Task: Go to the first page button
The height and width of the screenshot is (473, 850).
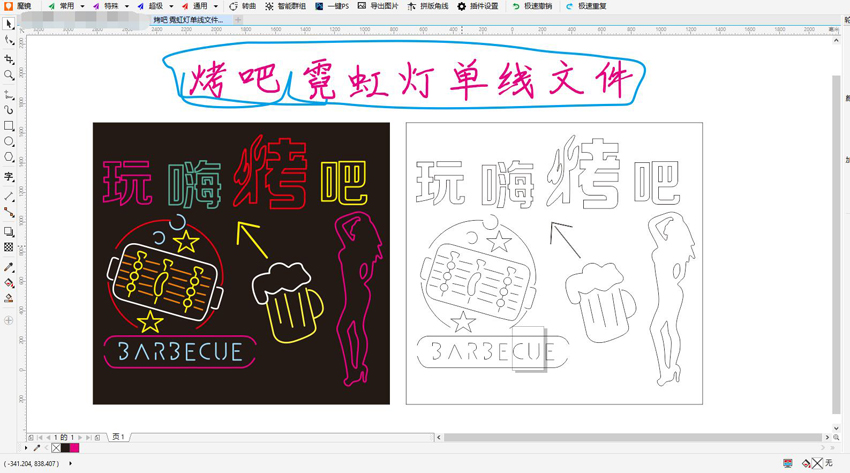Action: pyautogui.click(x=40, y=437)
